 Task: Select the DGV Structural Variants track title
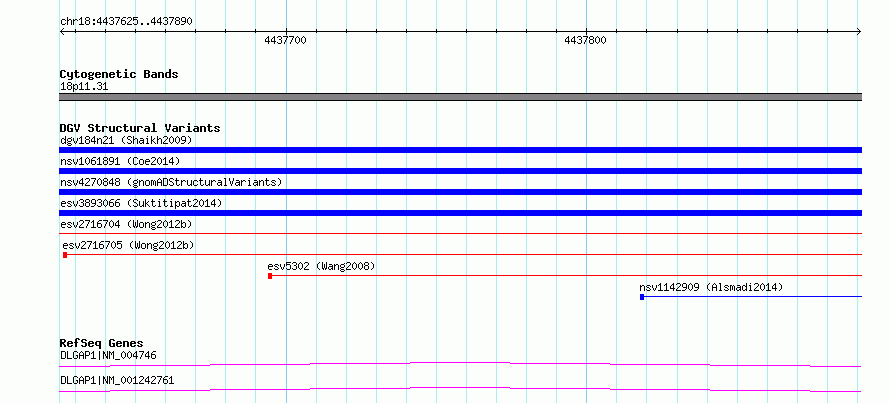tap(140, 128)
